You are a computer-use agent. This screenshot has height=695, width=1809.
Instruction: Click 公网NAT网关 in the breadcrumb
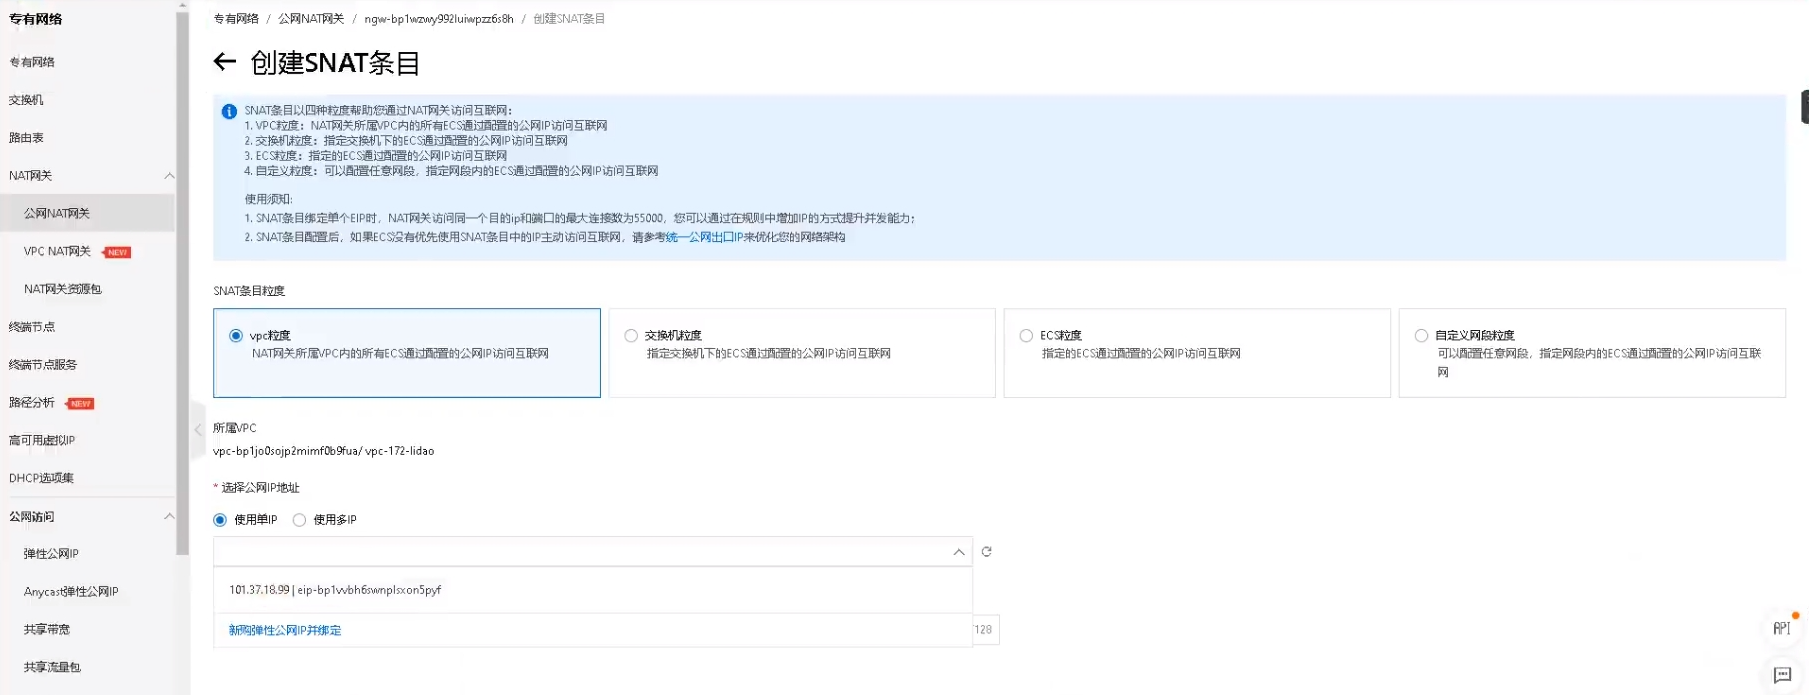coord(311,19)
